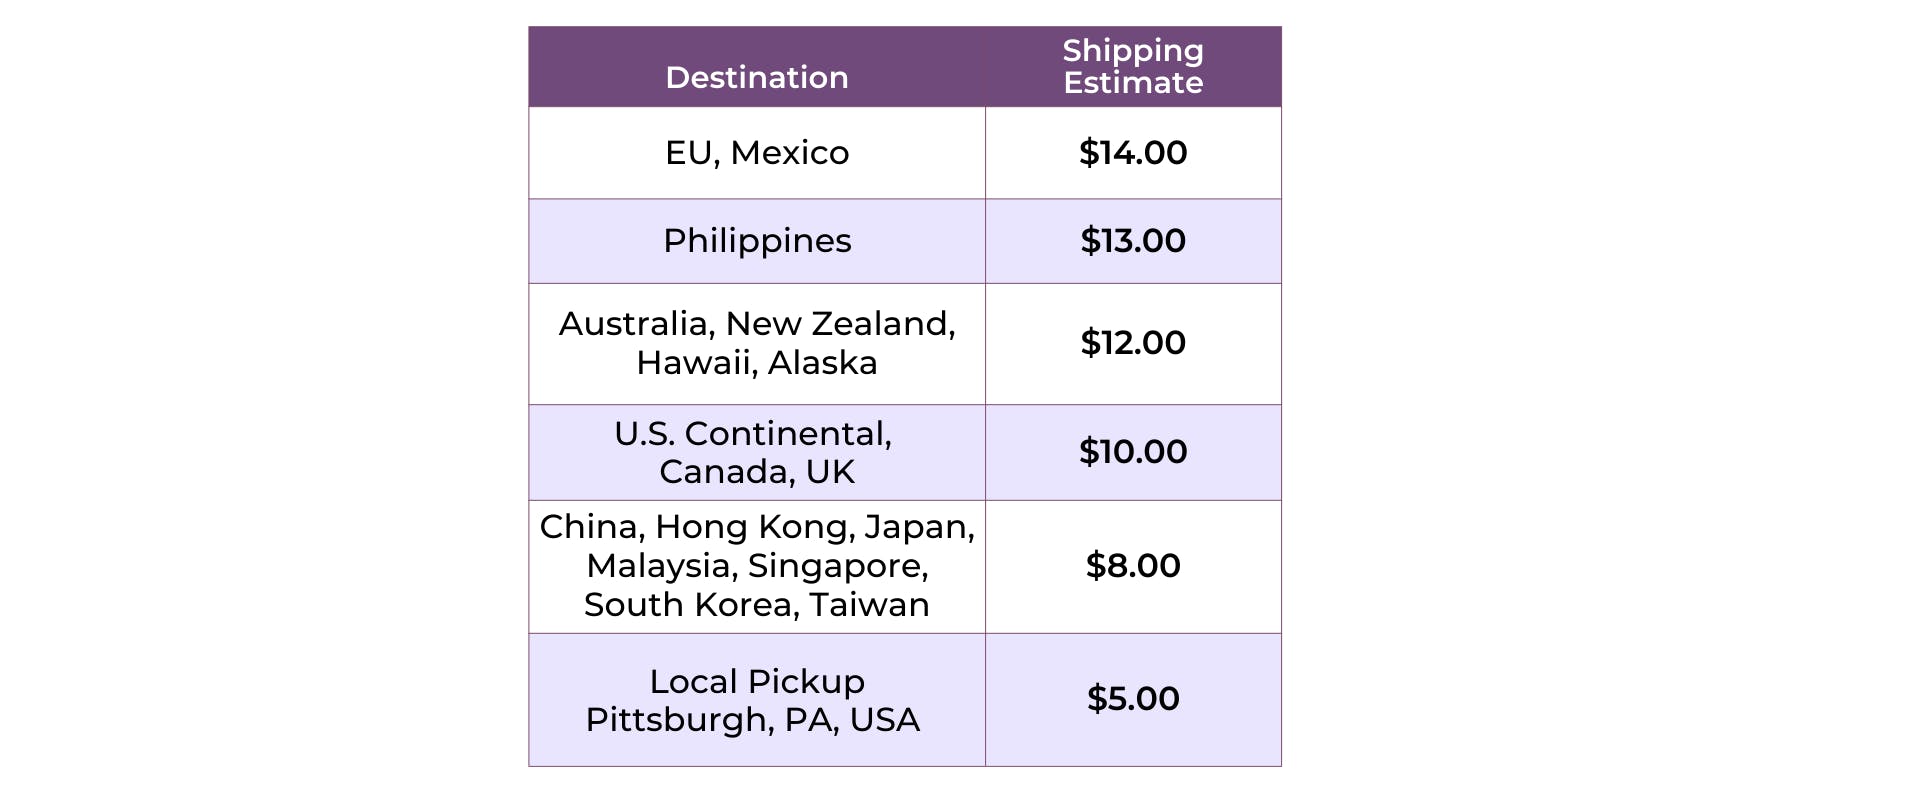
Task: Click the Philippines destination cell
Action: click(757, 241)
